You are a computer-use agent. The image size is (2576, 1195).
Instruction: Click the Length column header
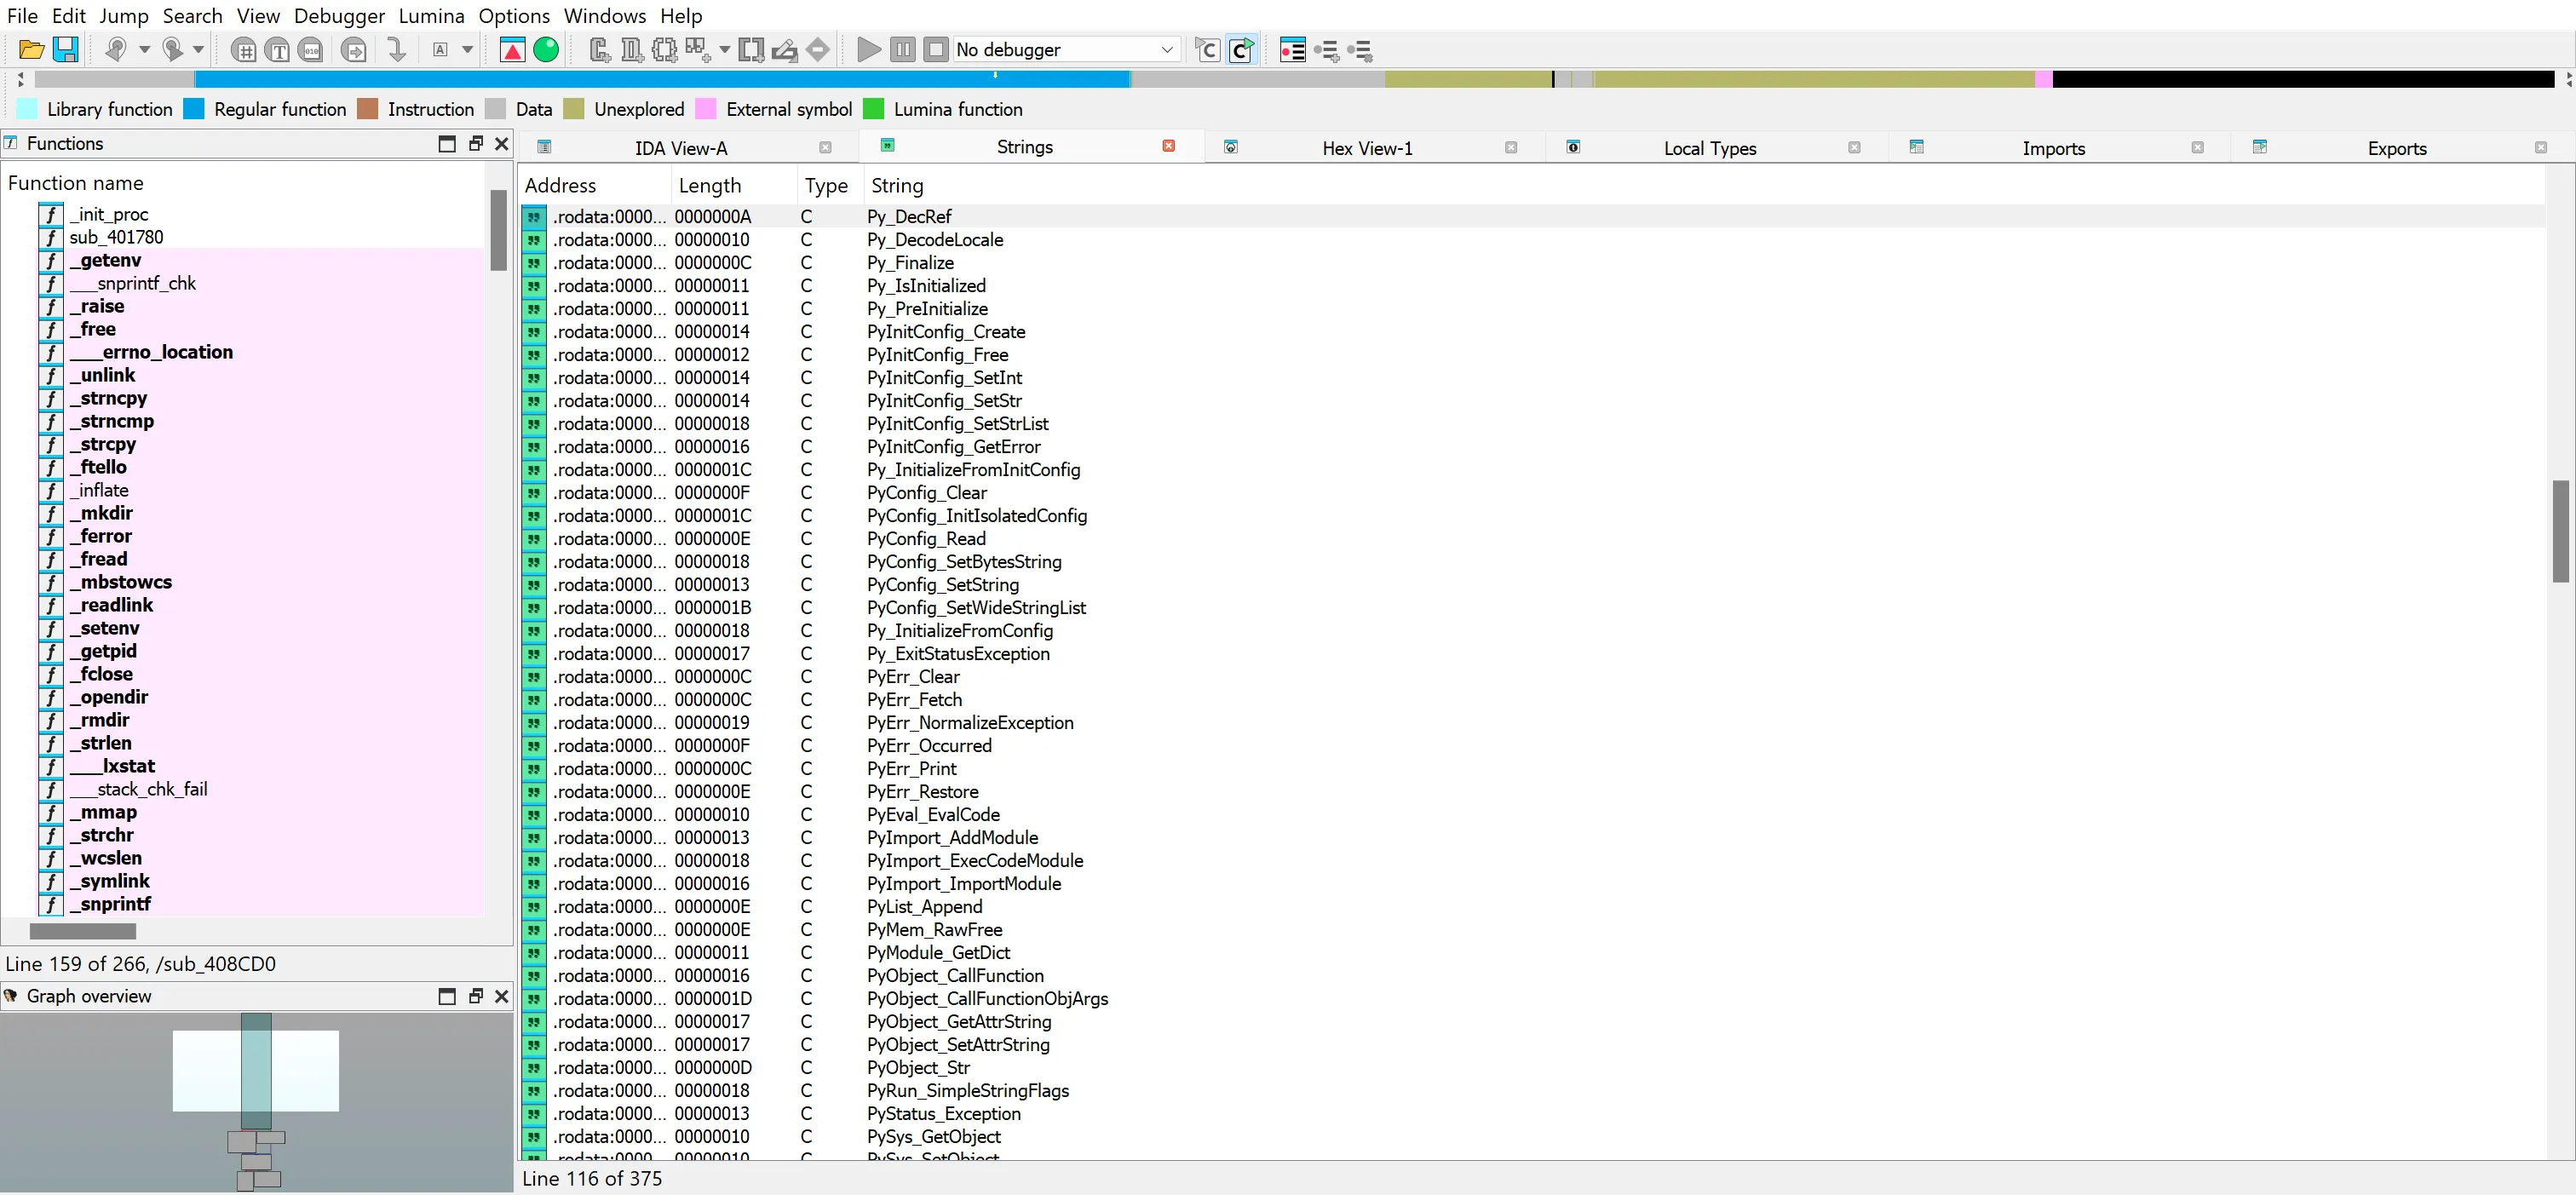(x=709, y=185)
